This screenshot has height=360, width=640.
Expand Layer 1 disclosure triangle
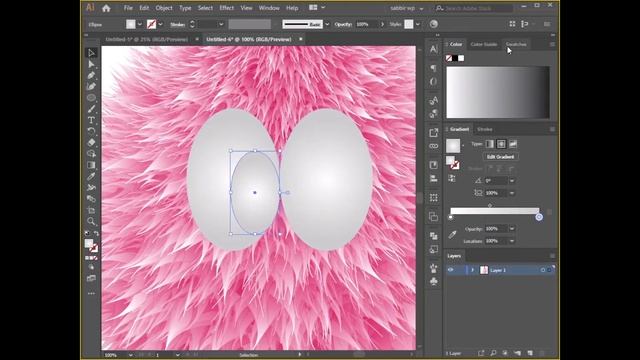[473, 270]
